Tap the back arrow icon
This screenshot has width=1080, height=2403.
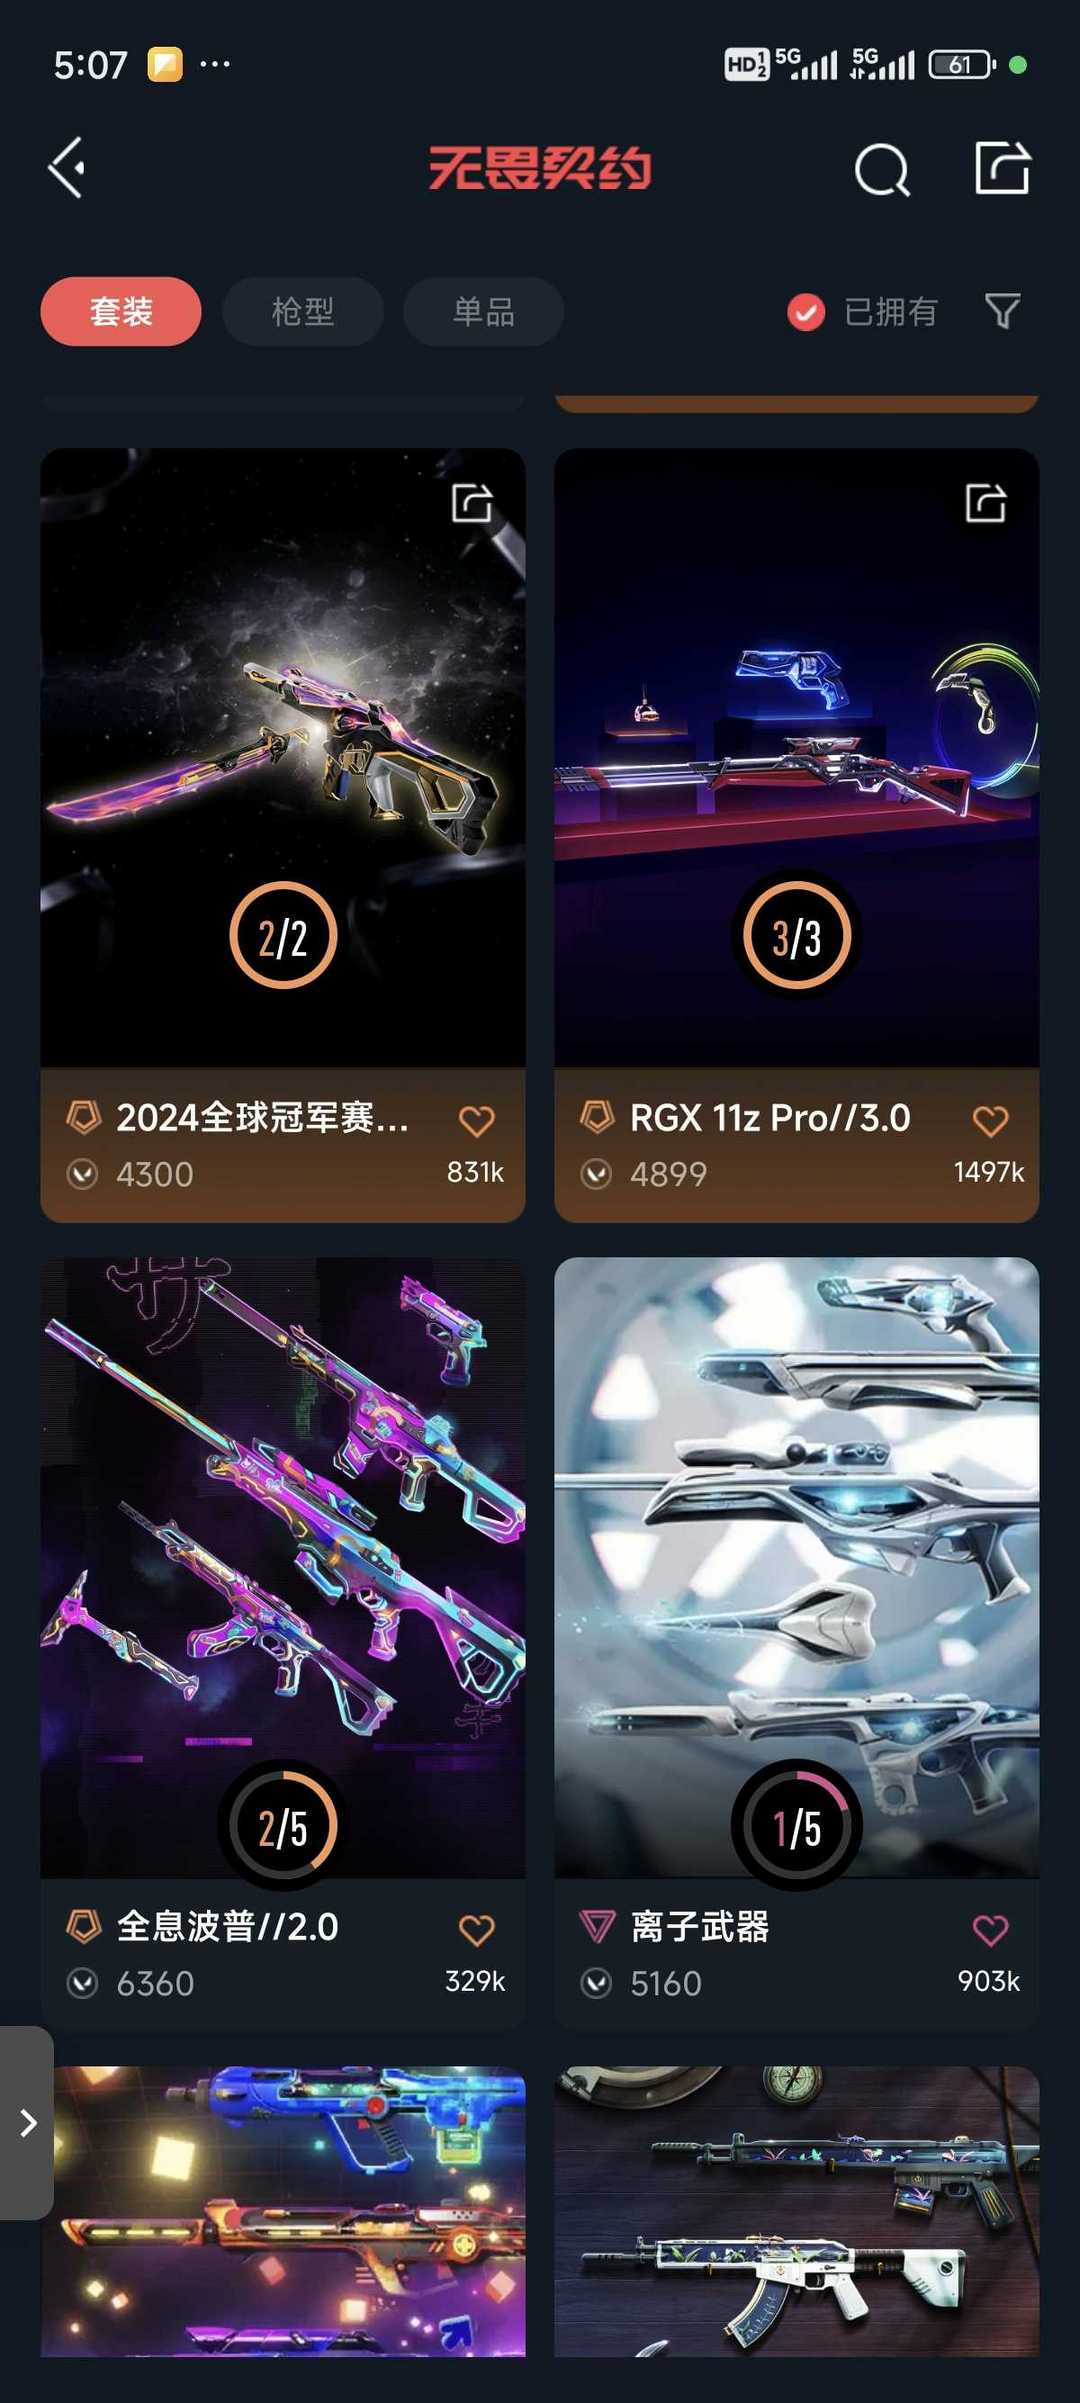(x=67, y=167)
